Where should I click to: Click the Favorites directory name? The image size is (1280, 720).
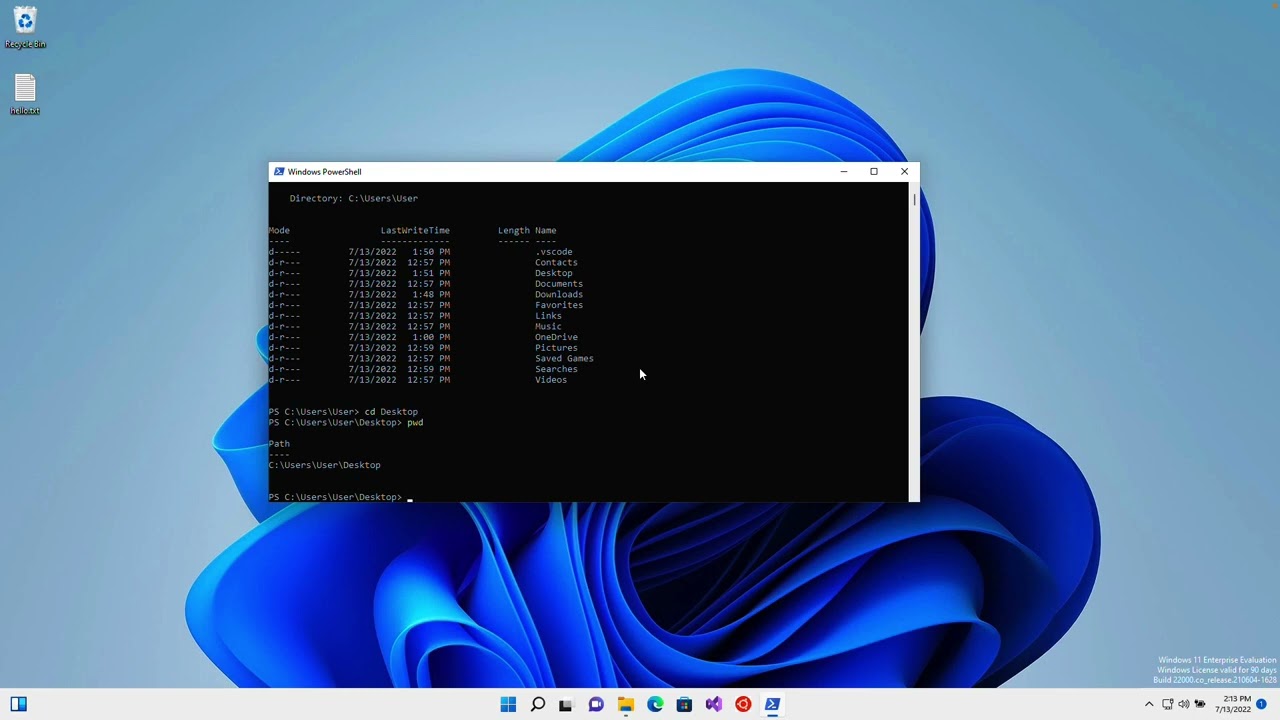[559, 305]
